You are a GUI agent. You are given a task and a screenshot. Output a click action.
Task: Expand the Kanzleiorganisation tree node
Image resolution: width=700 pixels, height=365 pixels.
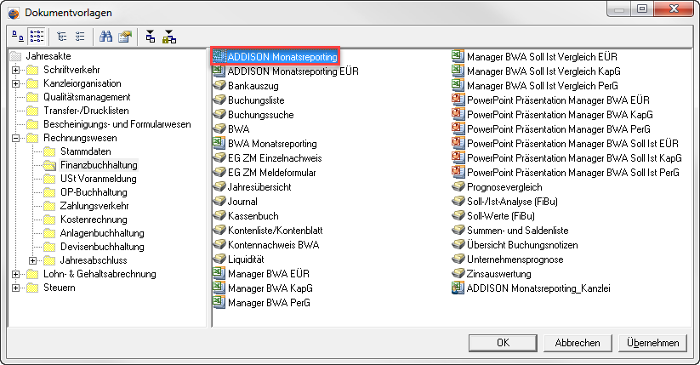[x=16, y=83]
